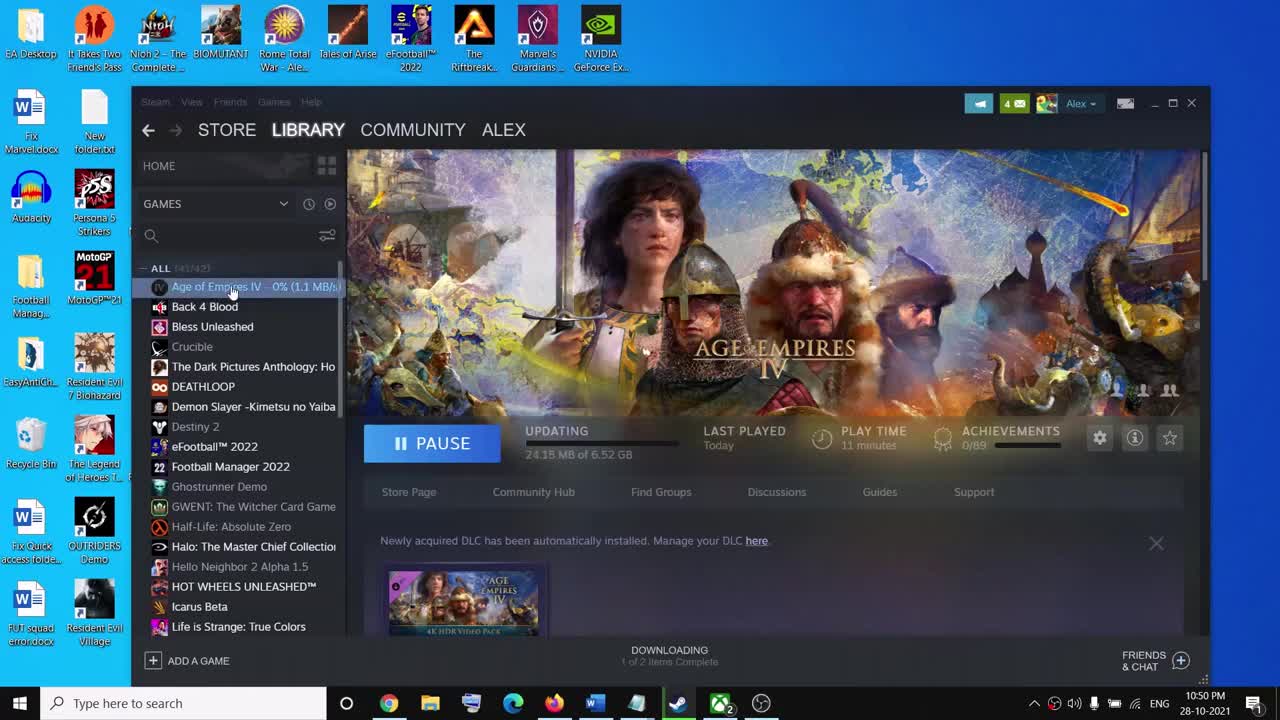The width and height of the screenshot is (1280, 720).
Task: Open the COMMUNITY tab
Action: tap(413, 130)
